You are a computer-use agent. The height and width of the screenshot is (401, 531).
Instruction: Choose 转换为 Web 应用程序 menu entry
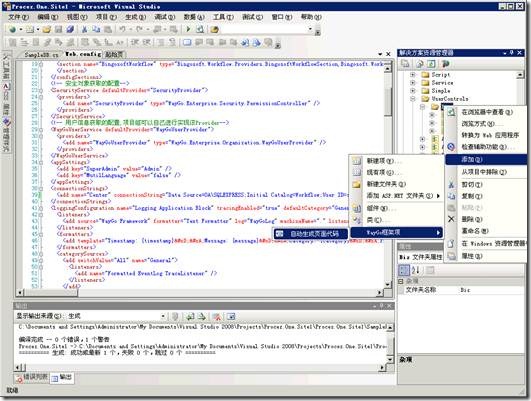pyautogui.click(x=486, y=135)
